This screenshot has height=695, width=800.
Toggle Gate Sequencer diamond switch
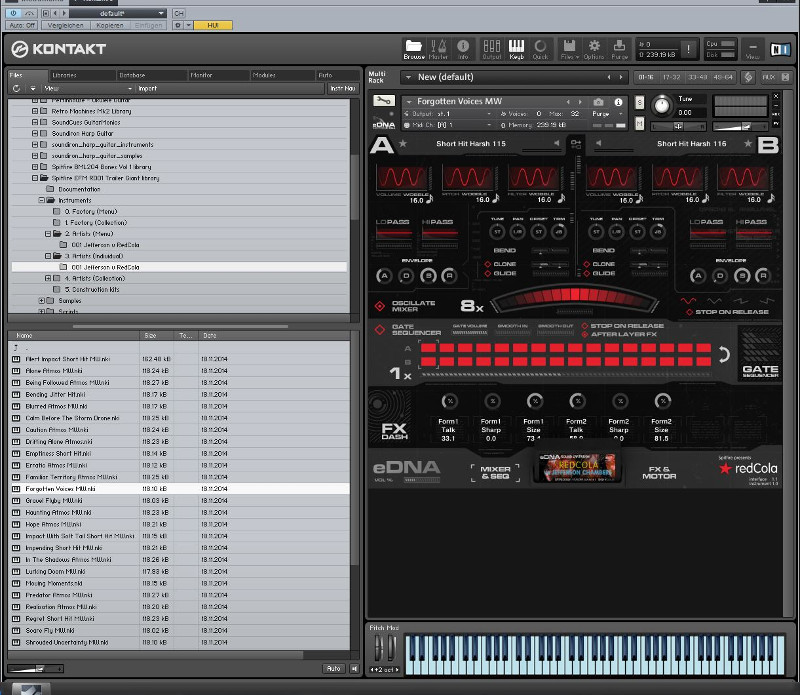click(x=380, y=329)
